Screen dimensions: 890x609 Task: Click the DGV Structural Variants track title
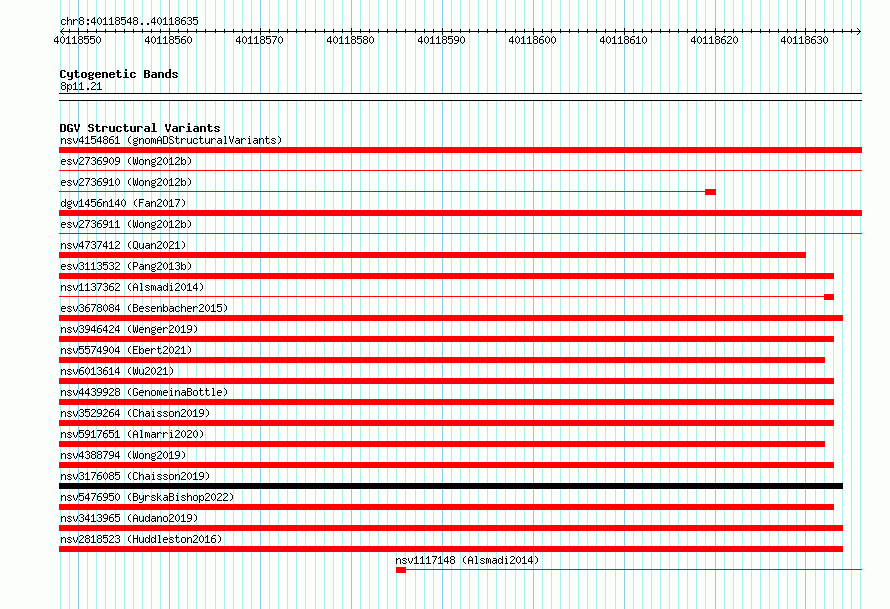tap(140, 128)
